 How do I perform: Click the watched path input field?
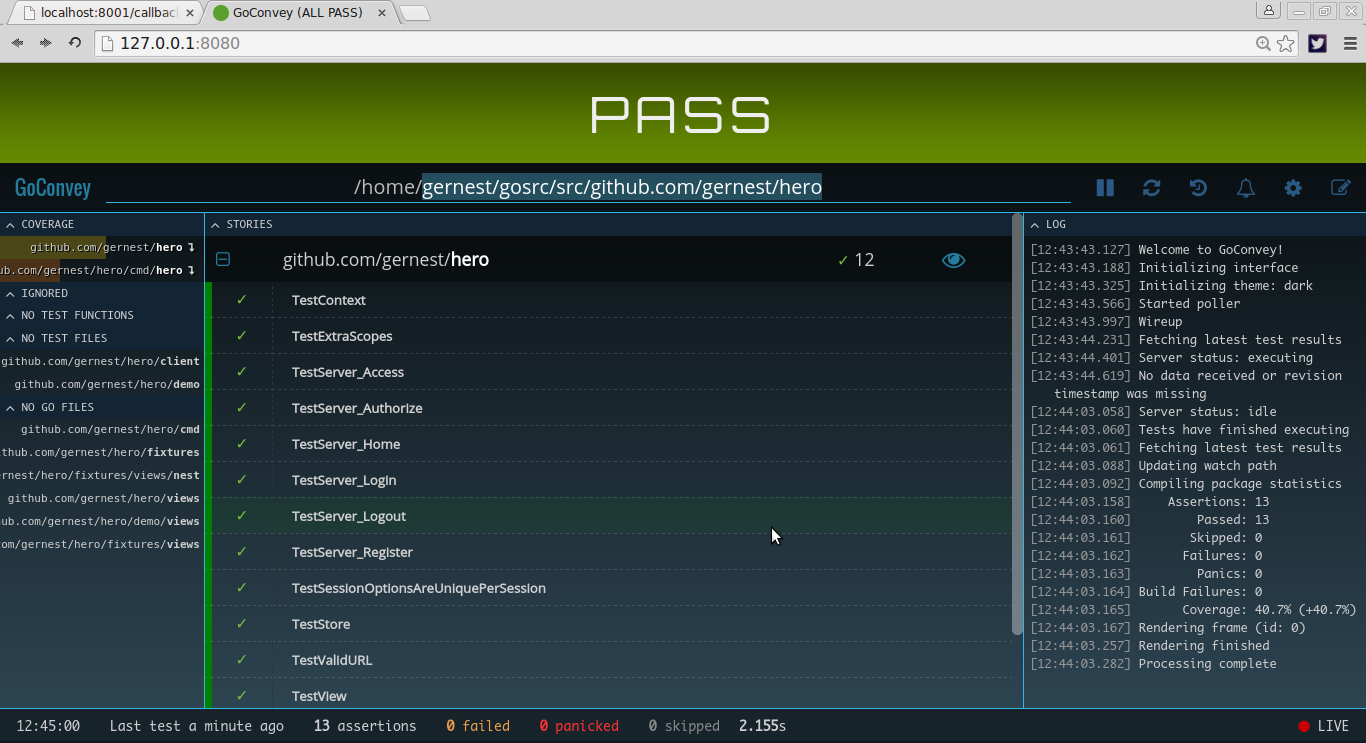[x=588, y=187]
